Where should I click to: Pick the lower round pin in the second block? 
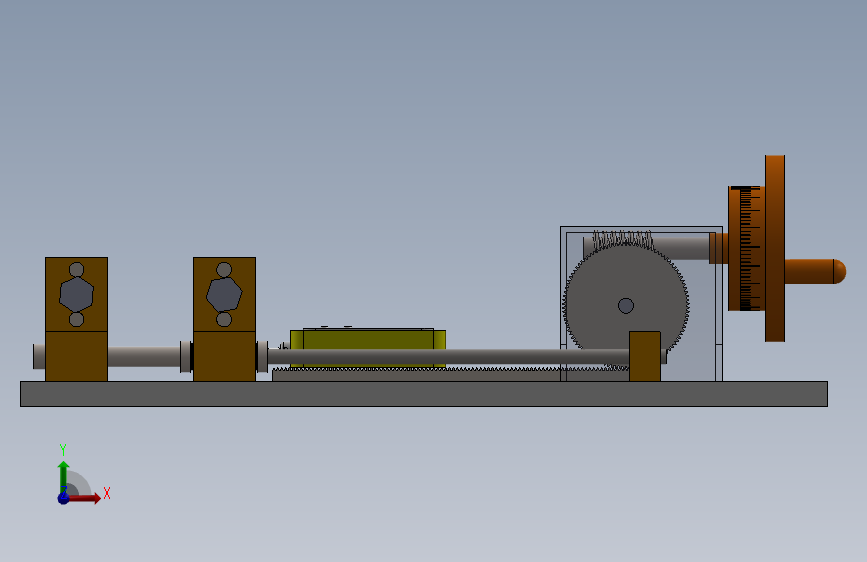224,319
